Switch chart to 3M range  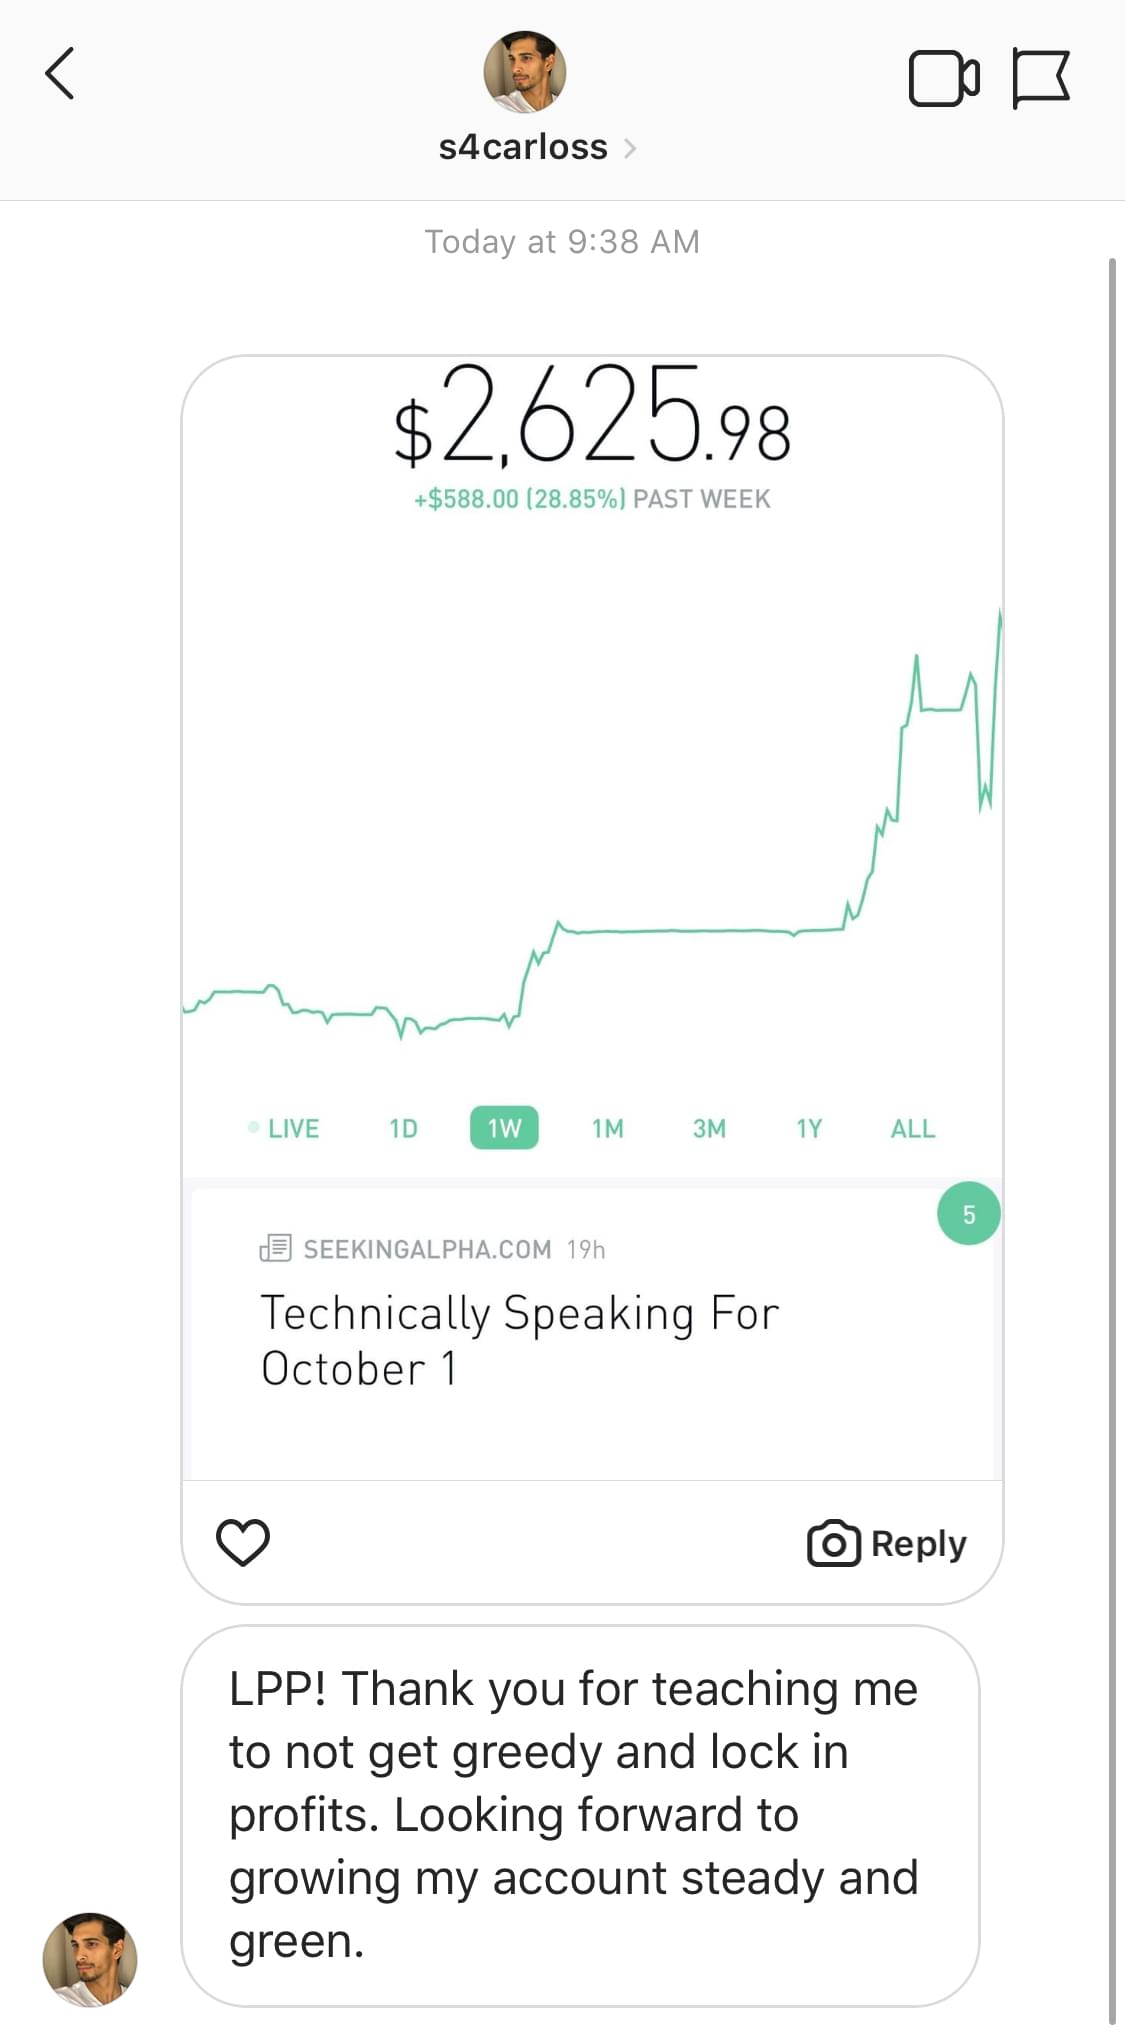(709, 1128)
